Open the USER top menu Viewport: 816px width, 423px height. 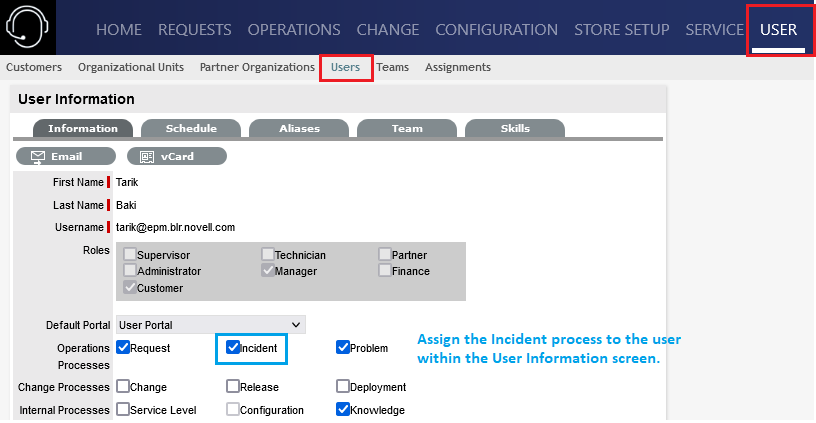point(778,29)
